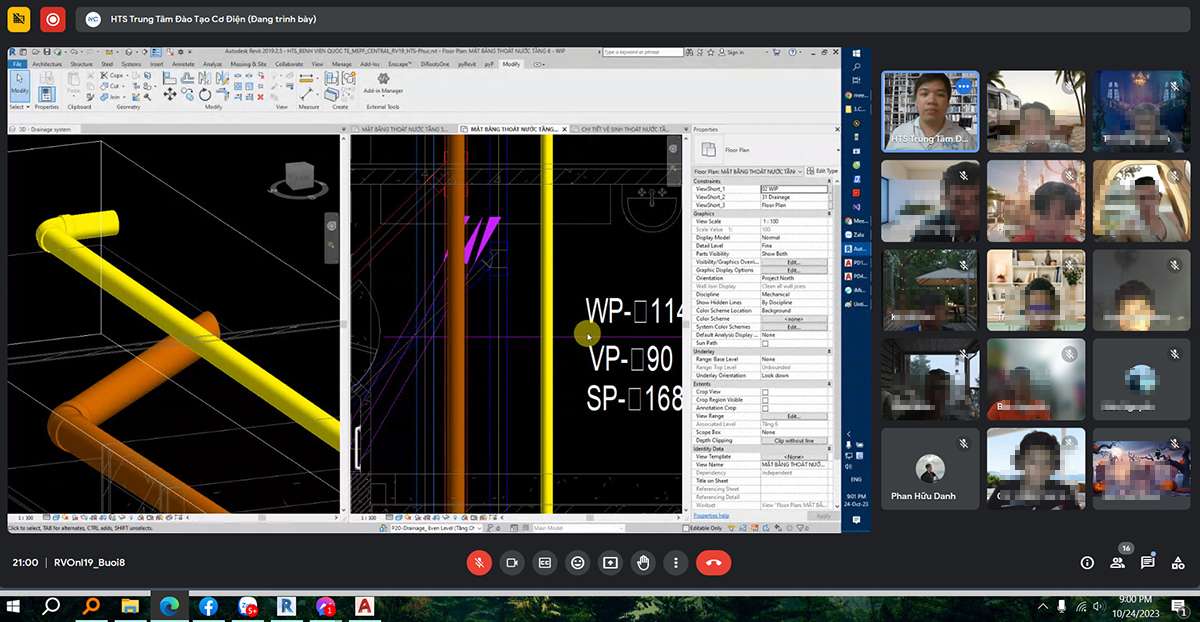Click the Edit Type button
Image resolution: width=1200 pixels, height=622 pixels.
pyautogui.click(x=823, y=171)
